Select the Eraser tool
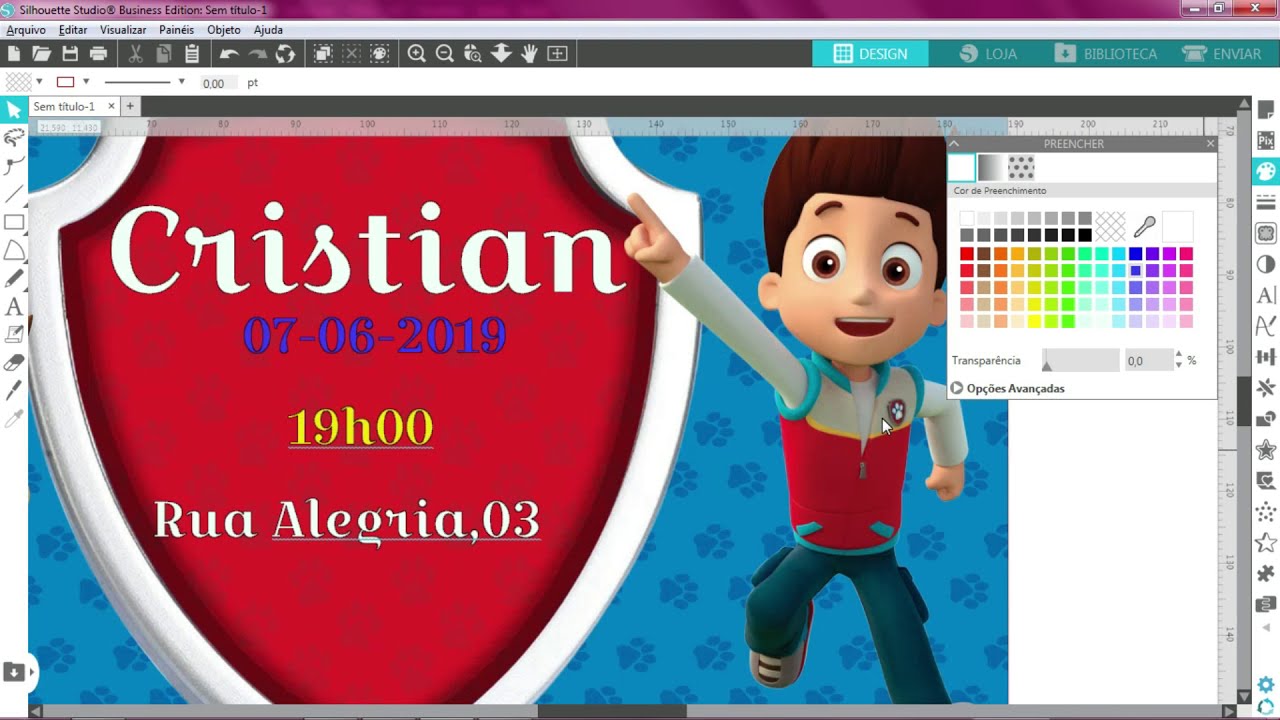This screenshot has height=720, width=1280. click(x=14, y=362)
